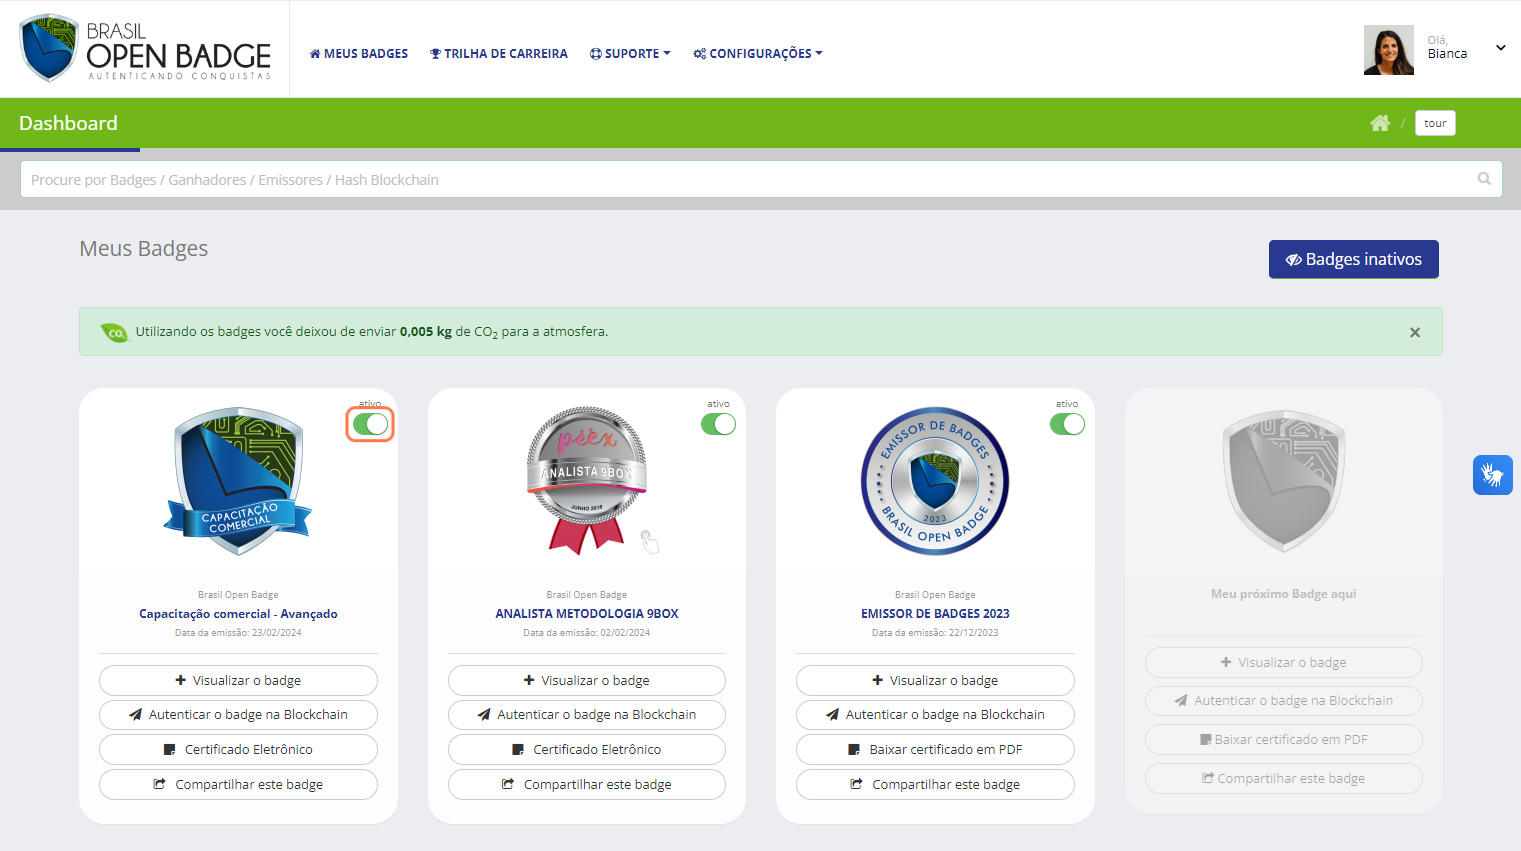Click the Capacitação comercial - Avançado title
1521x851 pixels.
(x=238, y=614)
